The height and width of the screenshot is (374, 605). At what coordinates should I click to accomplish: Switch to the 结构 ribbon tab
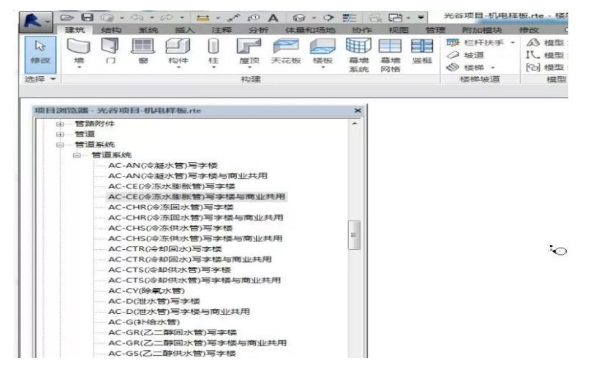click(x=111, y=30)
